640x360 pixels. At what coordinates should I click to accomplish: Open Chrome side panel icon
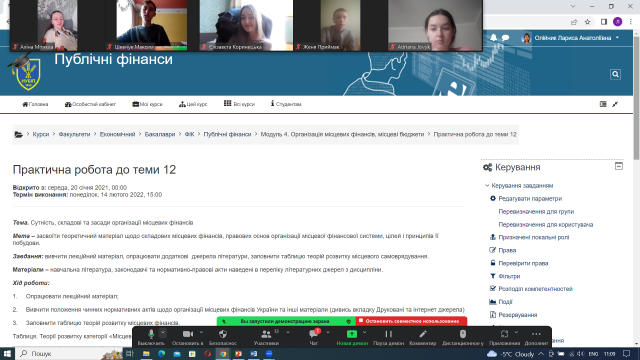604,22
